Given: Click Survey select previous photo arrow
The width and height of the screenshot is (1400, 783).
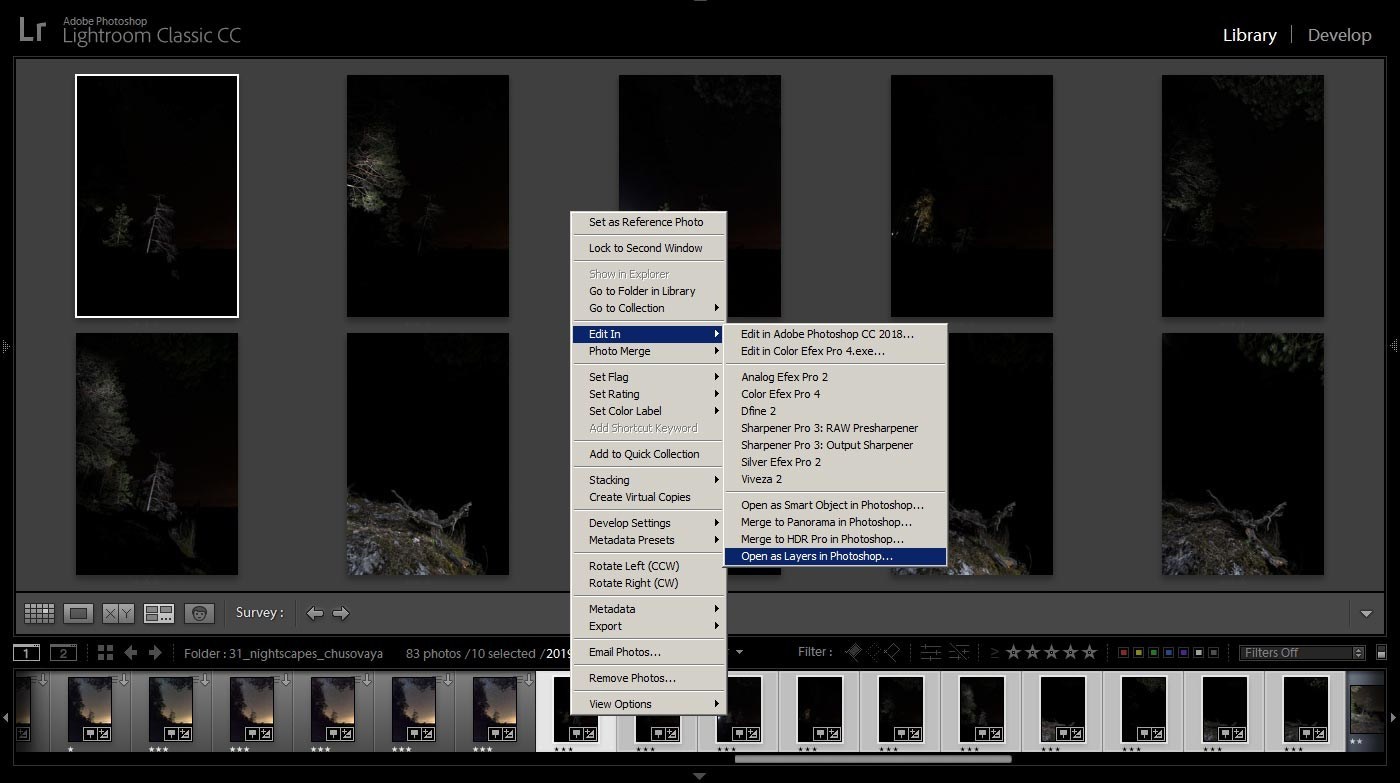Looking at the screenshot, I should point(315,613).
